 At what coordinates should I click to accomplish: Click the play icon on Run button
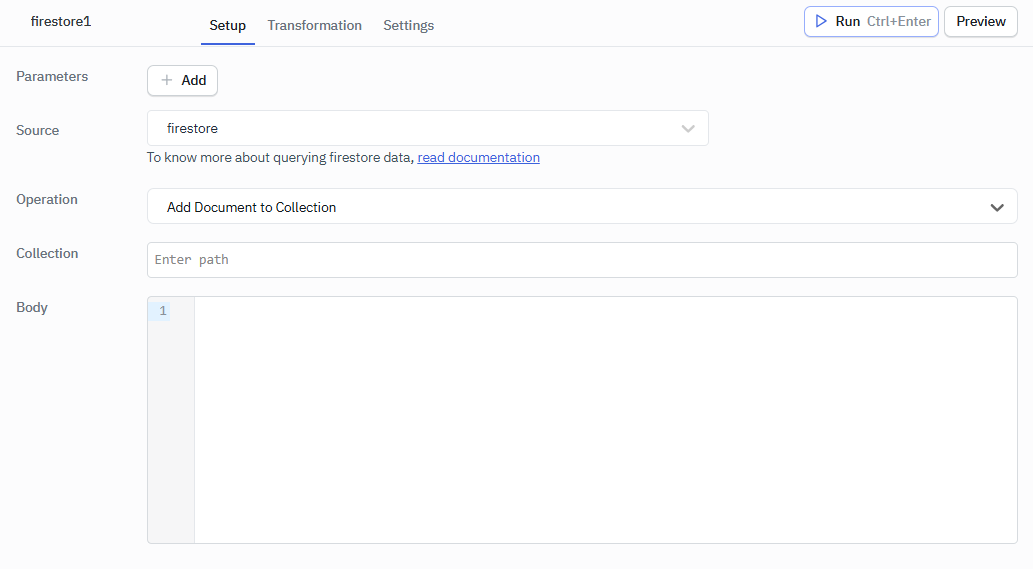point(821,21)
